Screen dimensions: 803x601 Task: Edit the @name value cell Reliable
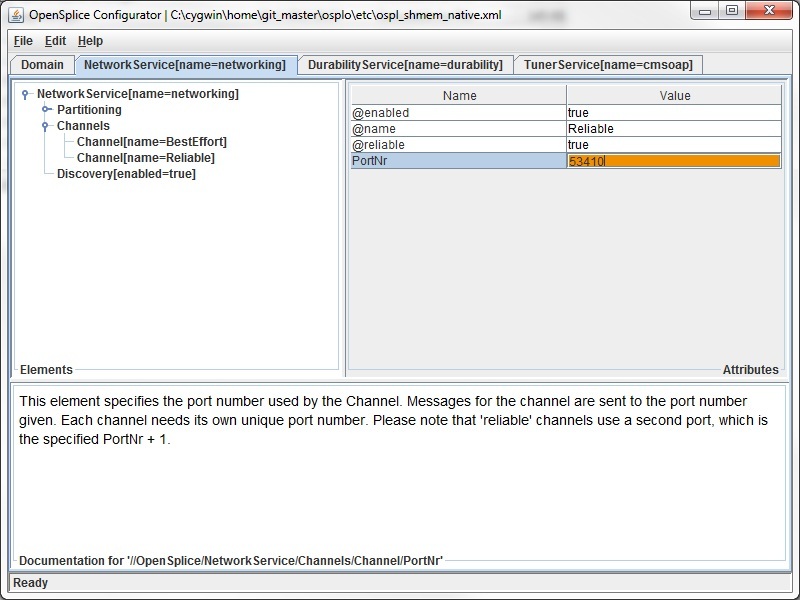(674, 128)
